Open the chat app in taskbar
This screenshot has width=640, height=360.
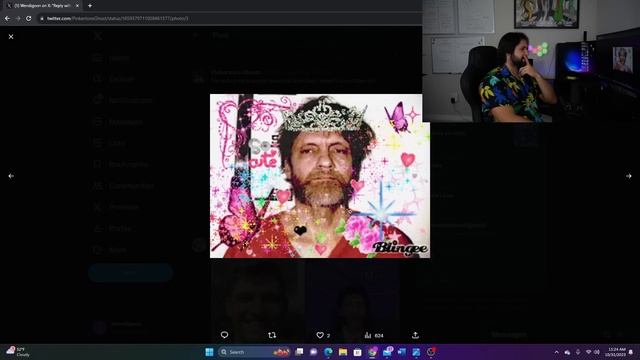click(313, 352)
